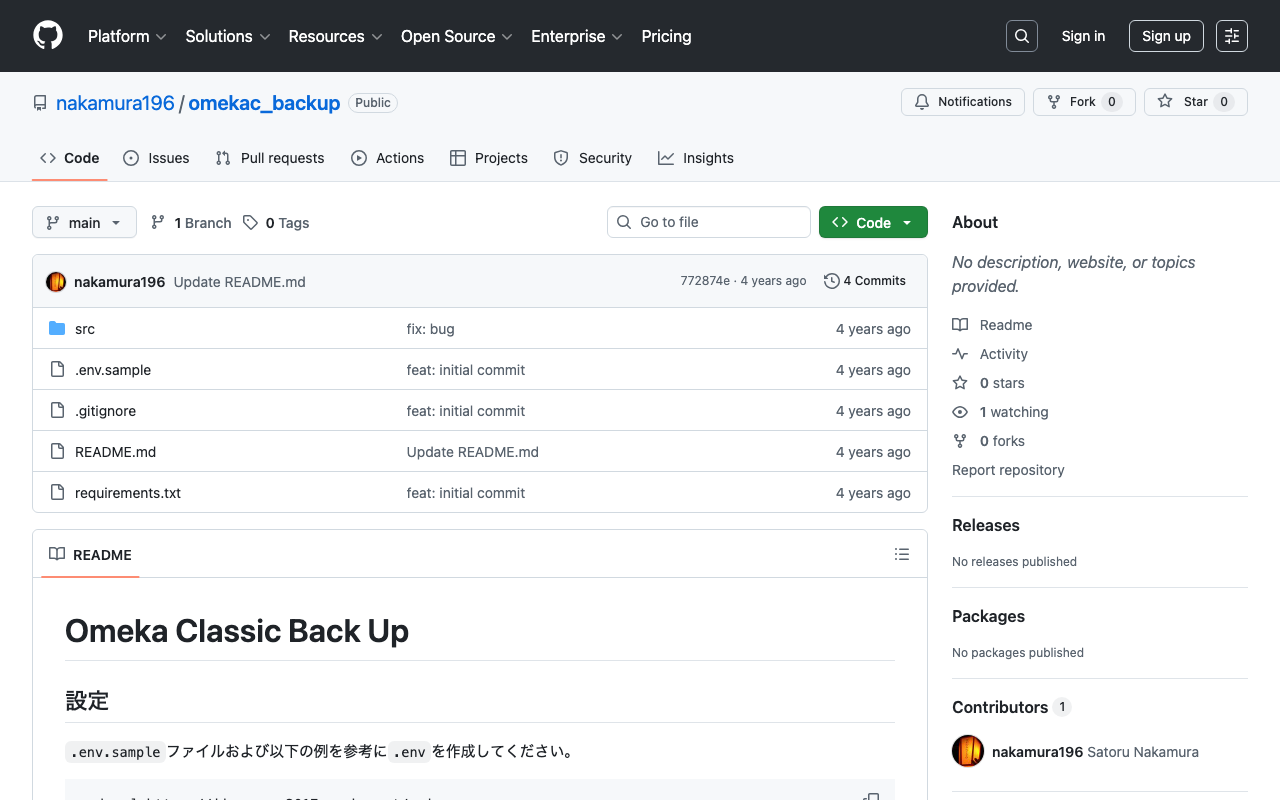Click the Go to file search field

[709, 222]
